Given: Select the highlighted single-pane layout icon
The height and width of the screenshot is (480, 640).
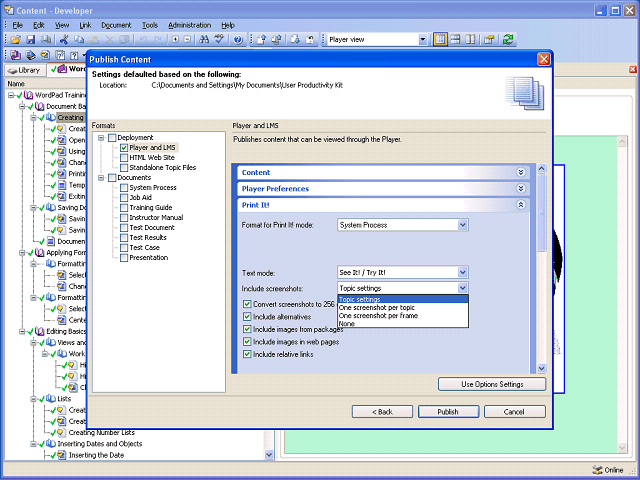Looking at the screenshot, I should coord(440,40).
